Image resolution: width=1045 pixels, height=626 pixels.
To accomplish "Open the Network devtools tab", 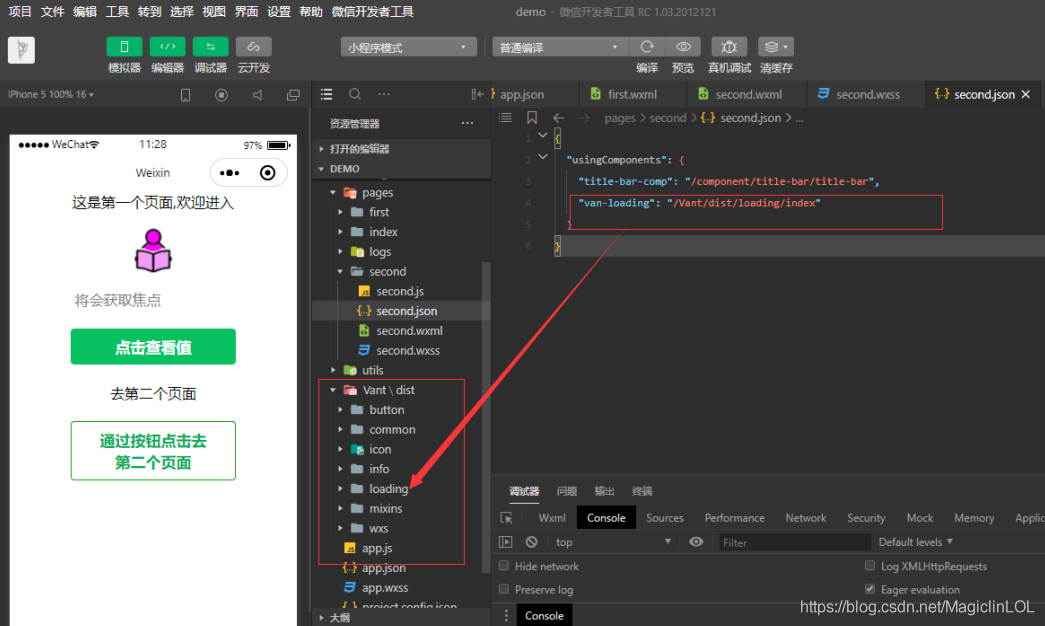I will pos(805,518).
